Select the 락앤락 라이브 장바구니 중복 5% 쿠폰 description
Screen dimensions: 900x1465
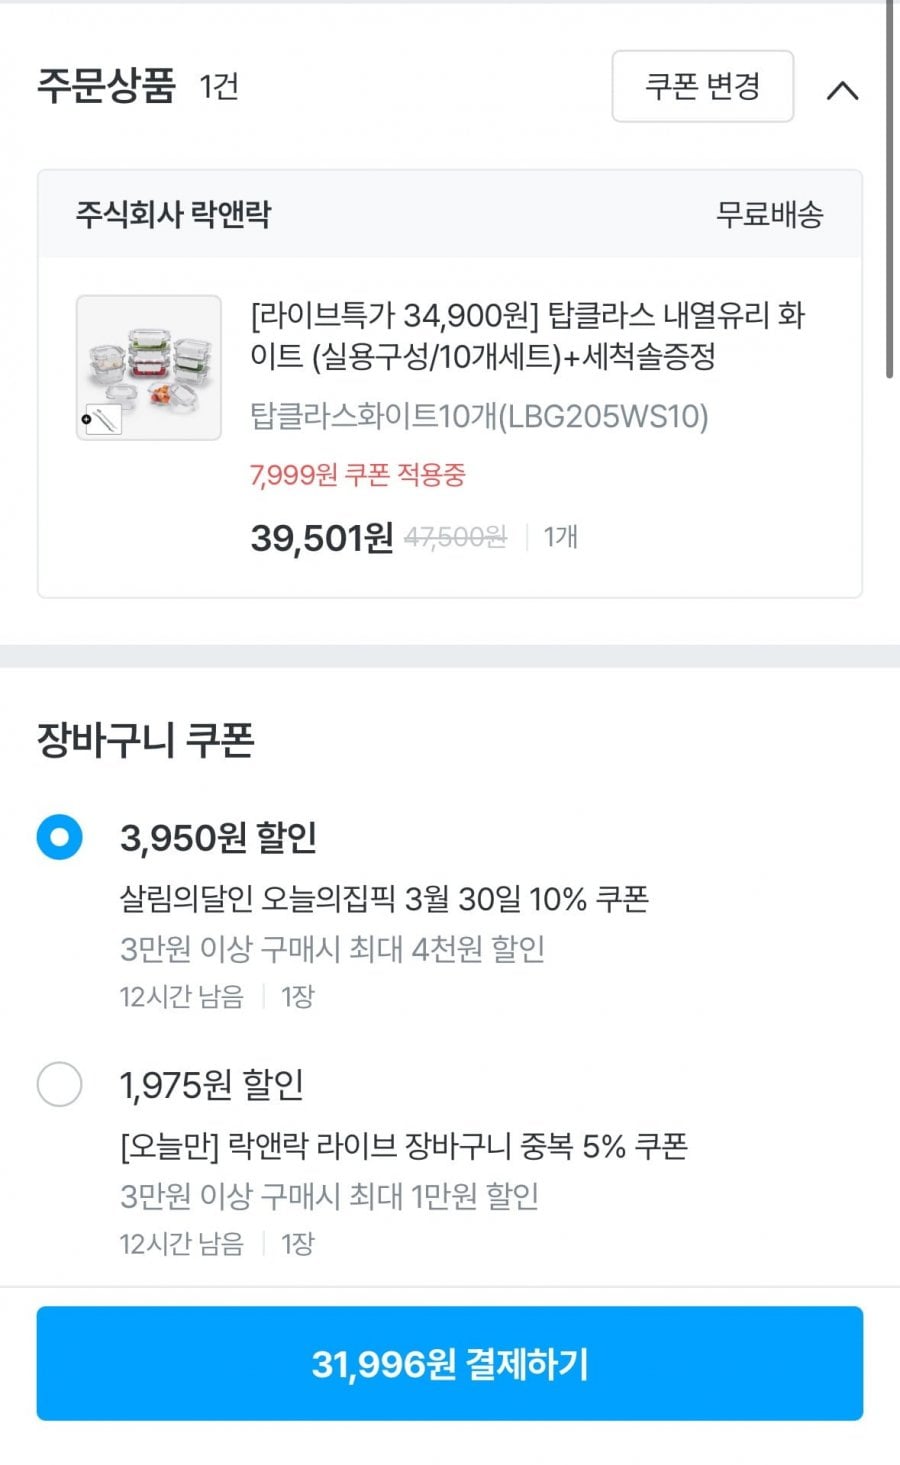(x=403, y=1146)
